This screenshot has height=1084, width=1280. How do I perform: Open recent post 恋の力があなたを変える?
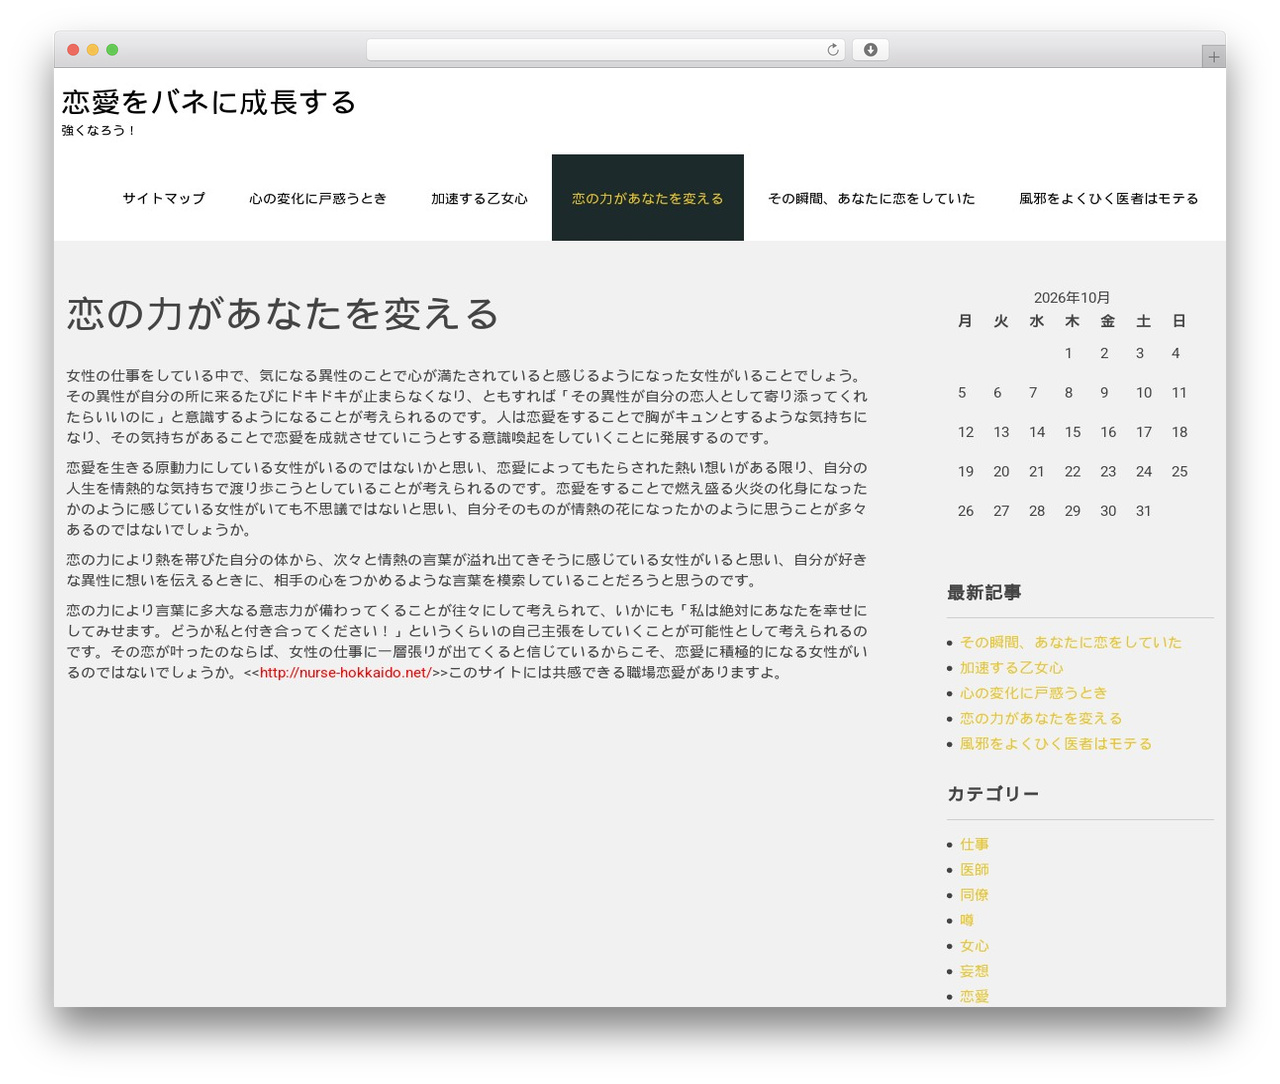(x=1041, y=718)
